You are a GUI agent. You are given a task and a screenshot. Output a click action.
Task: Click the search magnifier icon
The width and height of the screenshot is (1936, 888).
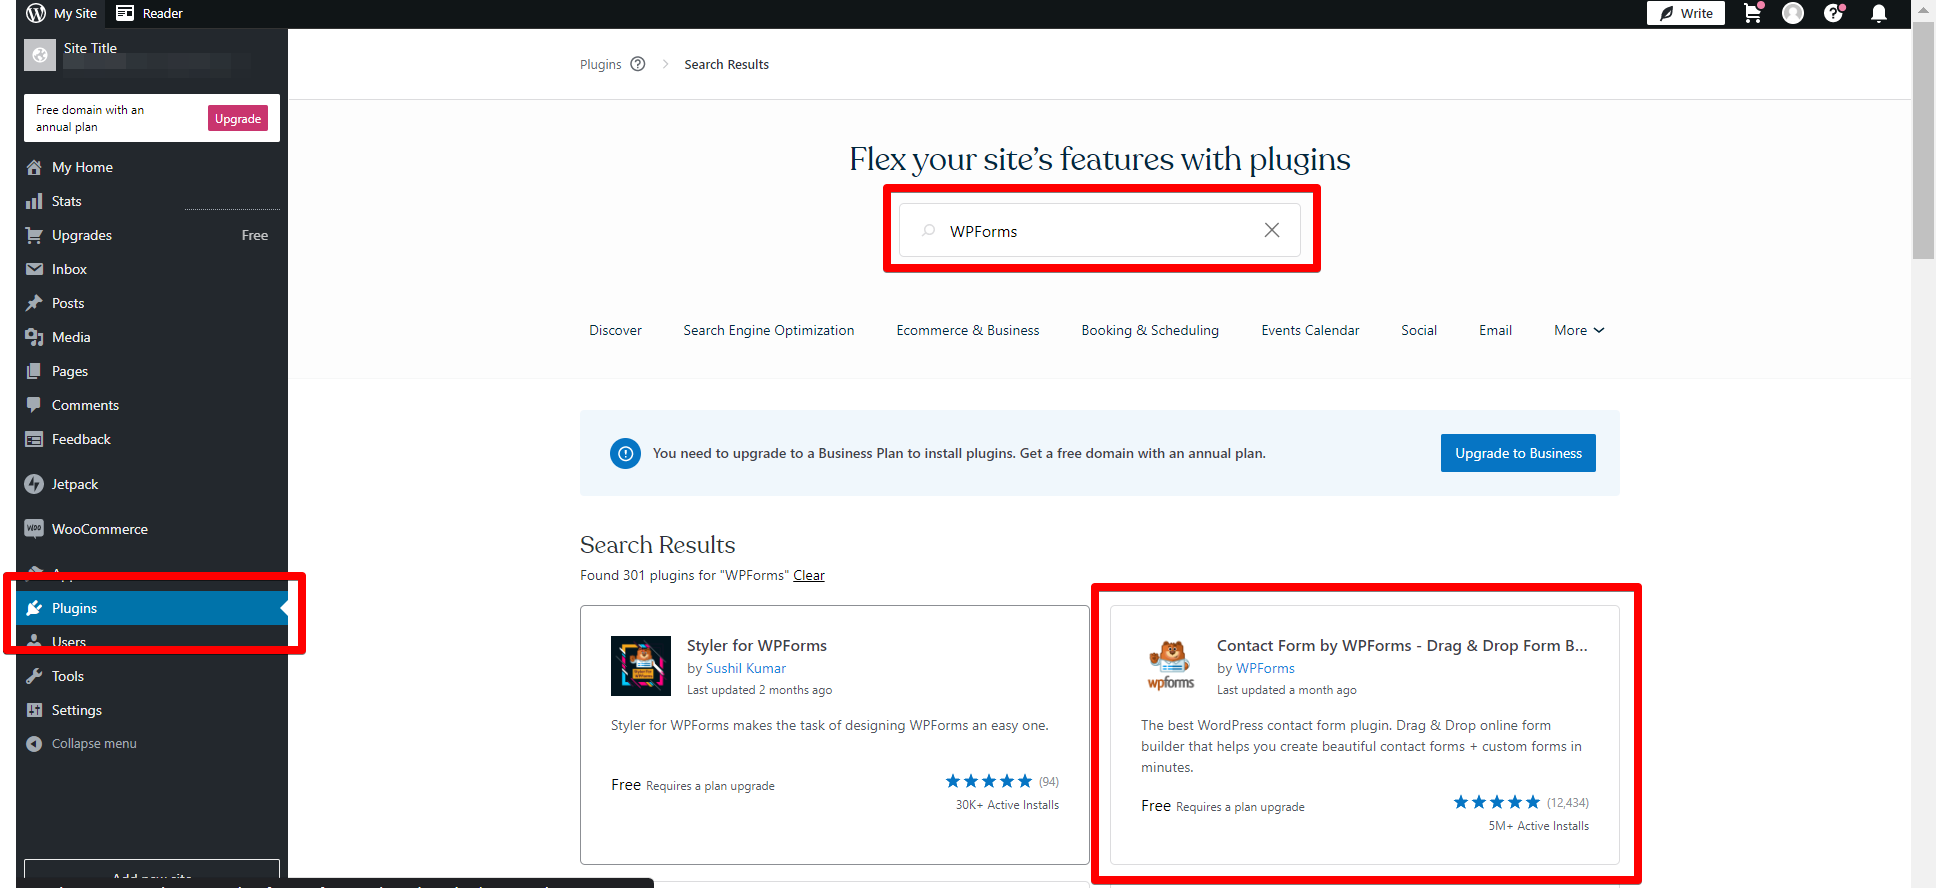(928, 231)
